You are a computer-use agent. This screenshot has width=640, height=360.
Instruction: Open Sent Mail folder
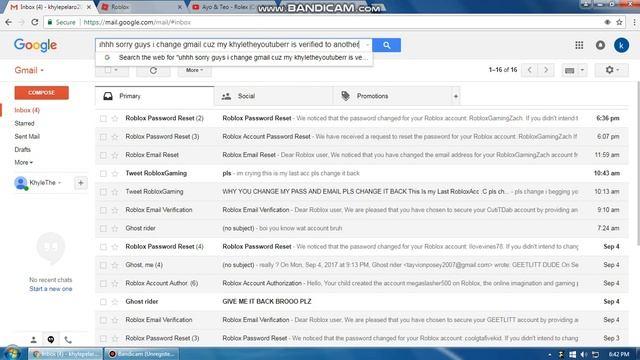[x=27, y=136]
